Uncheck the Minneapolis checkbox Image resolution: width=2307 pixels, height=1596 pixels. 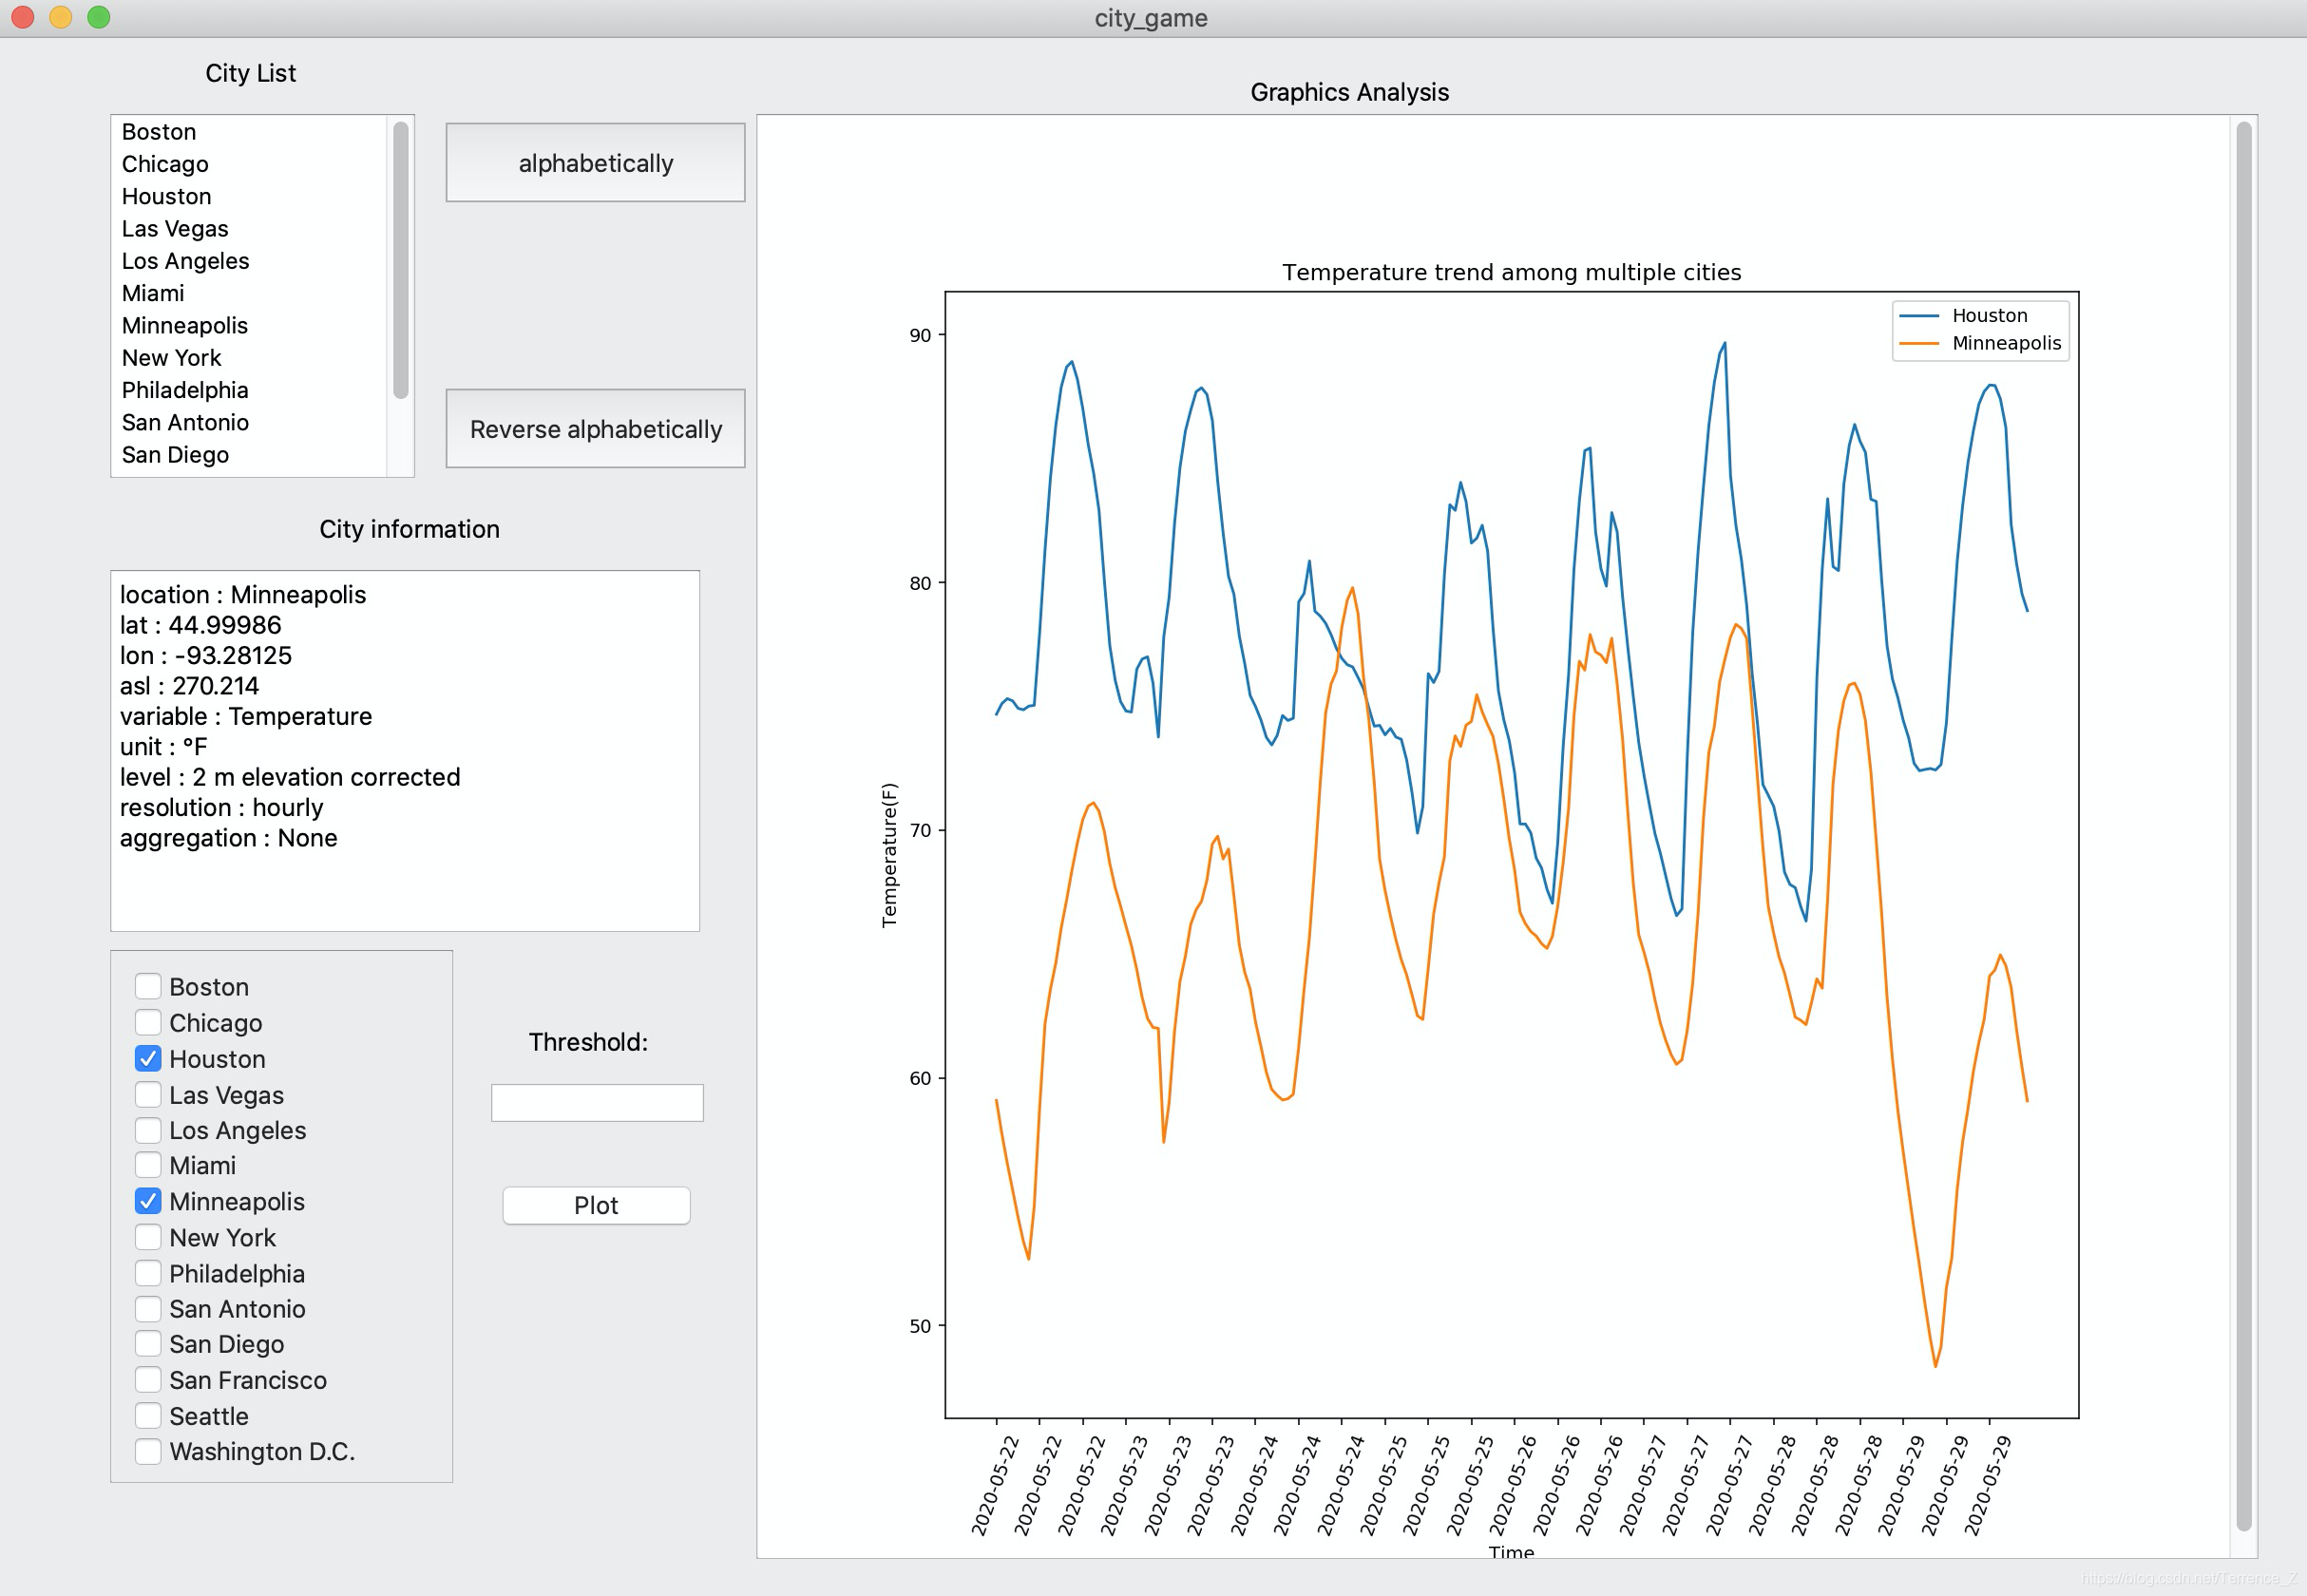148,1201
